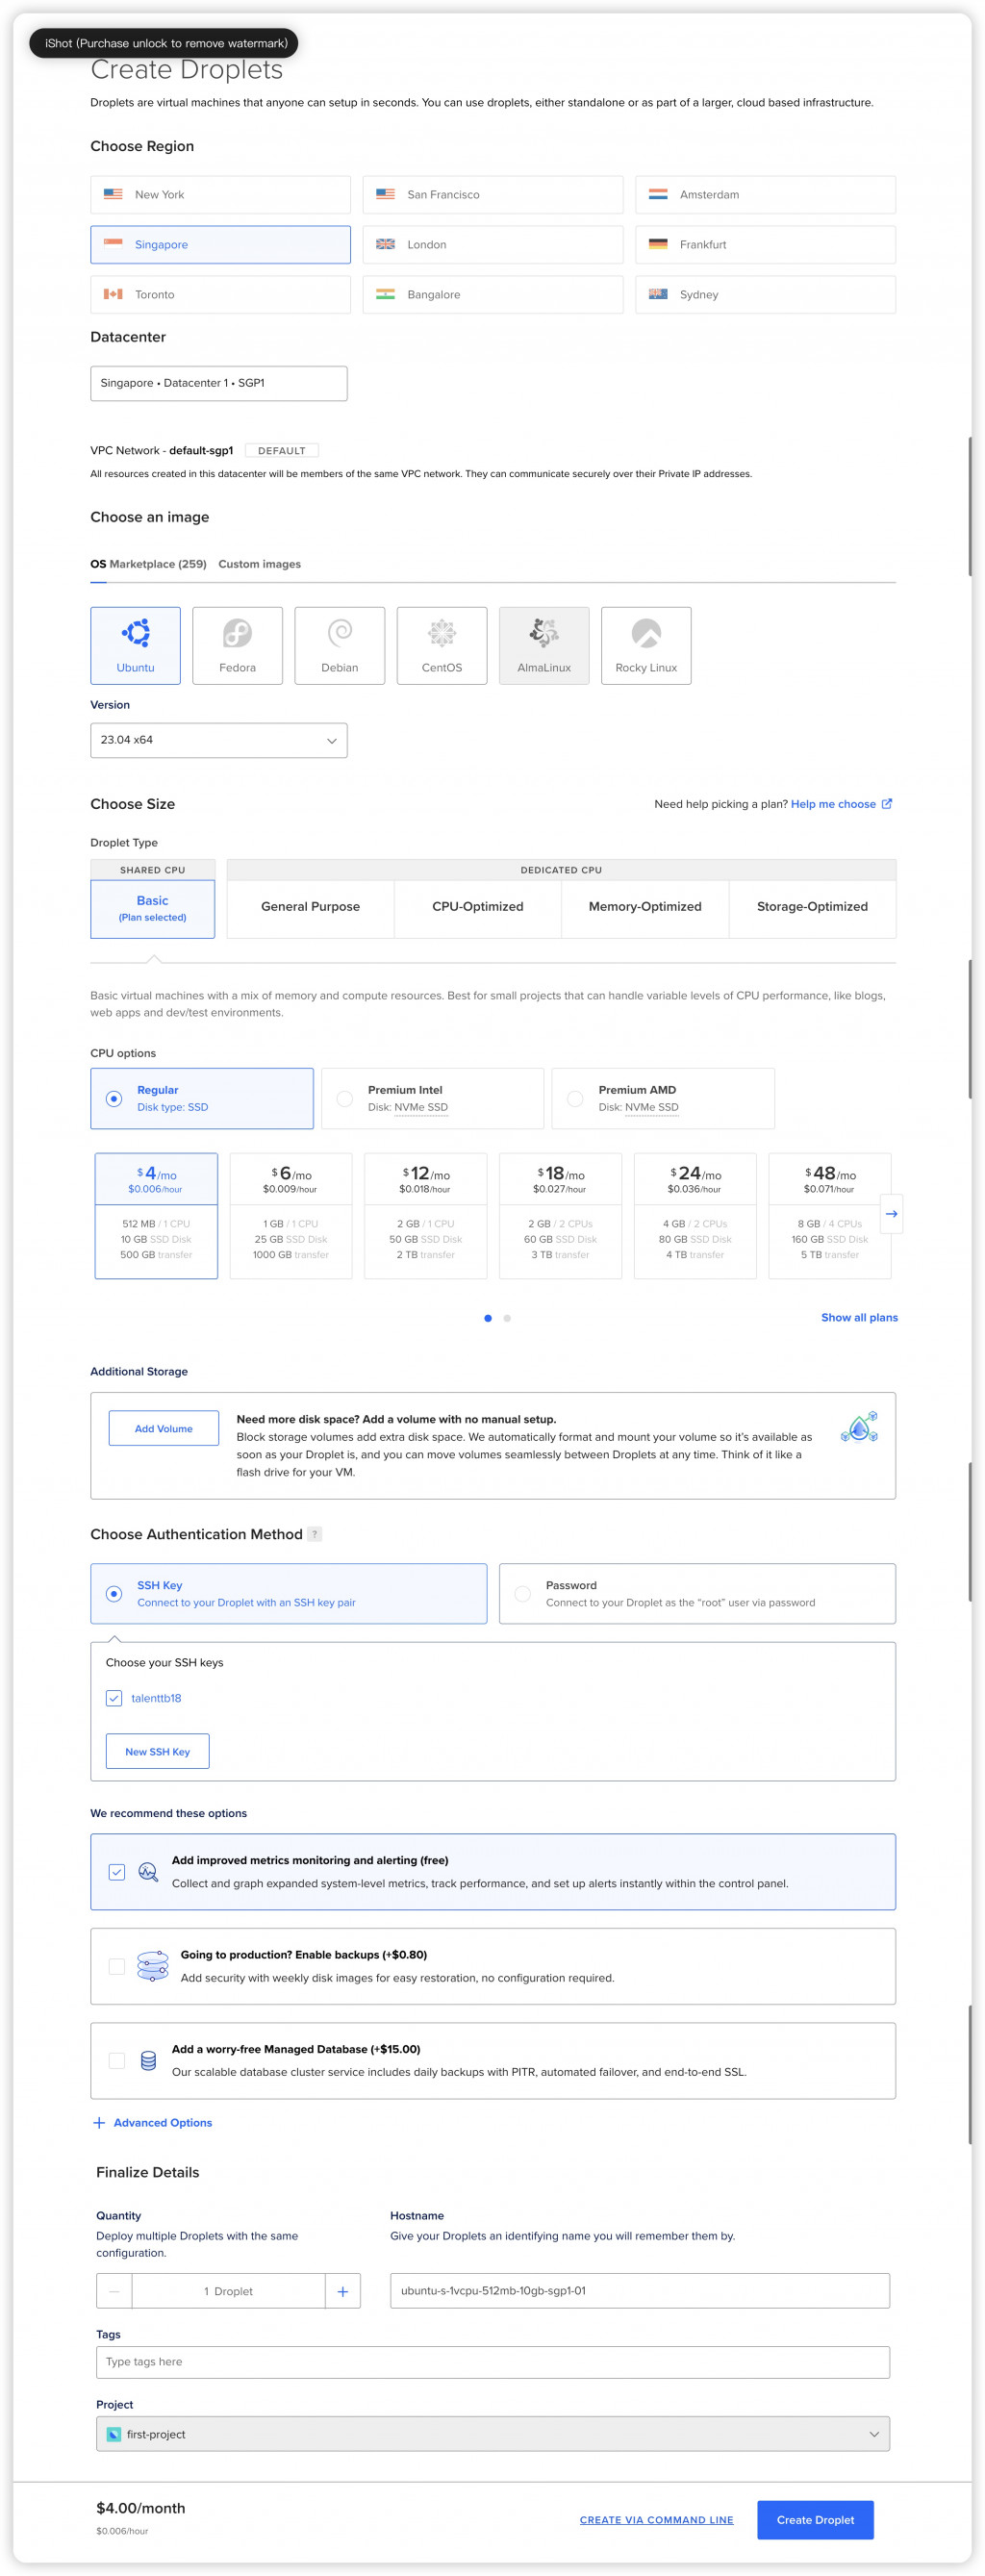Image resolution: width=985 pixels, height=2576 pixels.
Task: Select New York region
Action: (x=220, y=195)
